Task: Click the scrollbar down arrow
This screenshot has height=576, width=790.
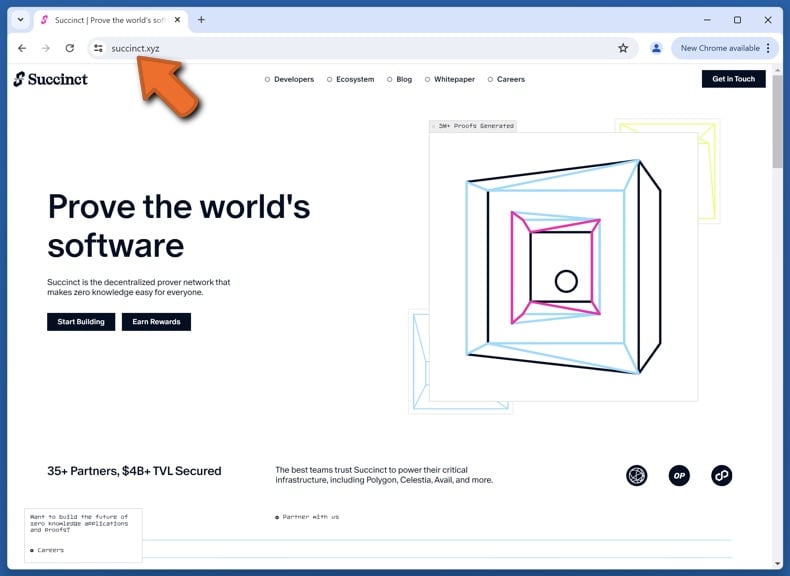Action: 778,564
